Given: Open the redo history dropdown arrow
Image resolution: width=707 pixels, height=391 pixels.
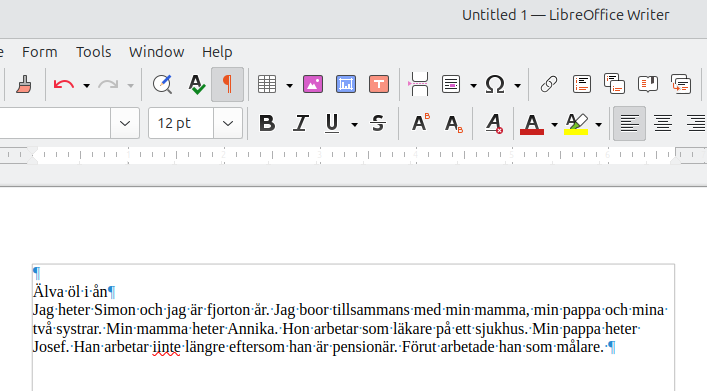Looking at the screenshot, I should [x=130, y=85].
